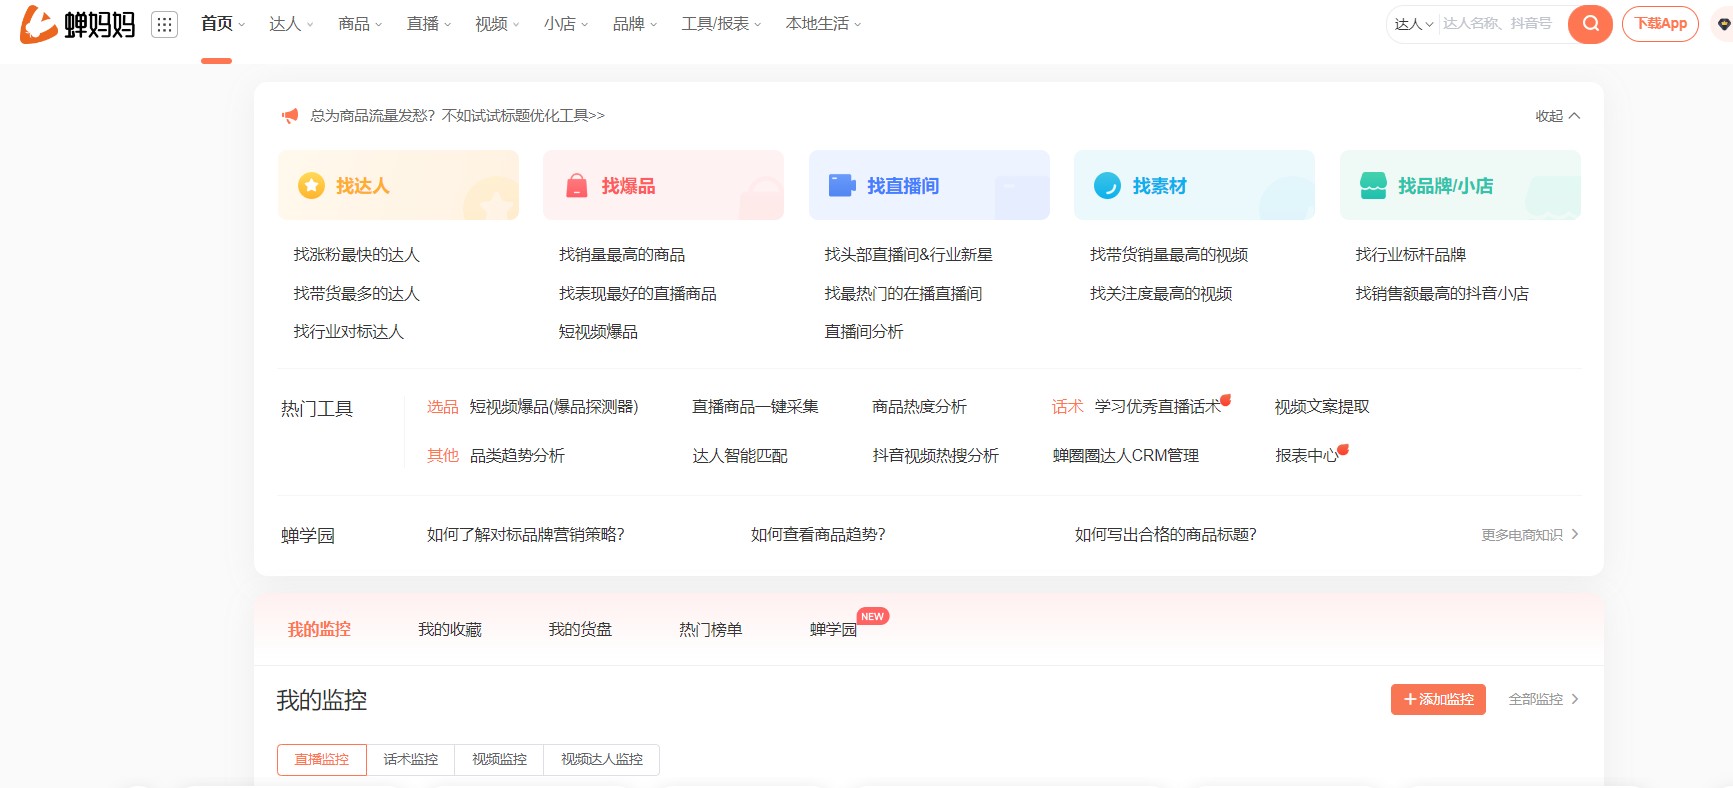Collapse the panel with 收起
Viewport: 1733px width, 788px height.
(1558, 116)
